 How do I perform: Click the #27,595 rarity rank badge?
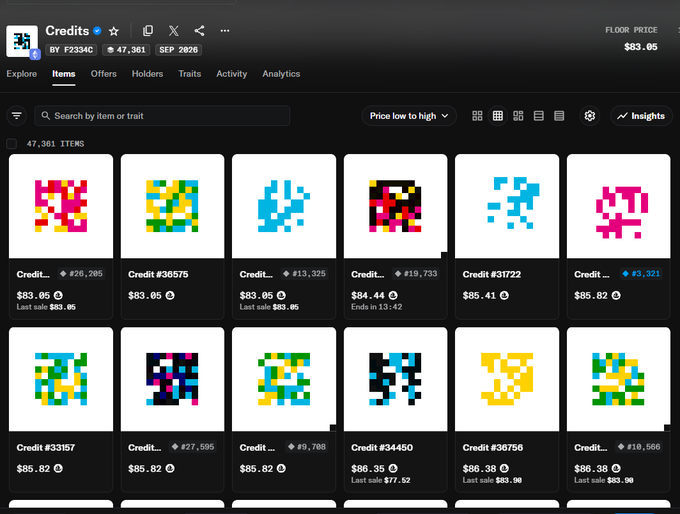tap(193, 447)
